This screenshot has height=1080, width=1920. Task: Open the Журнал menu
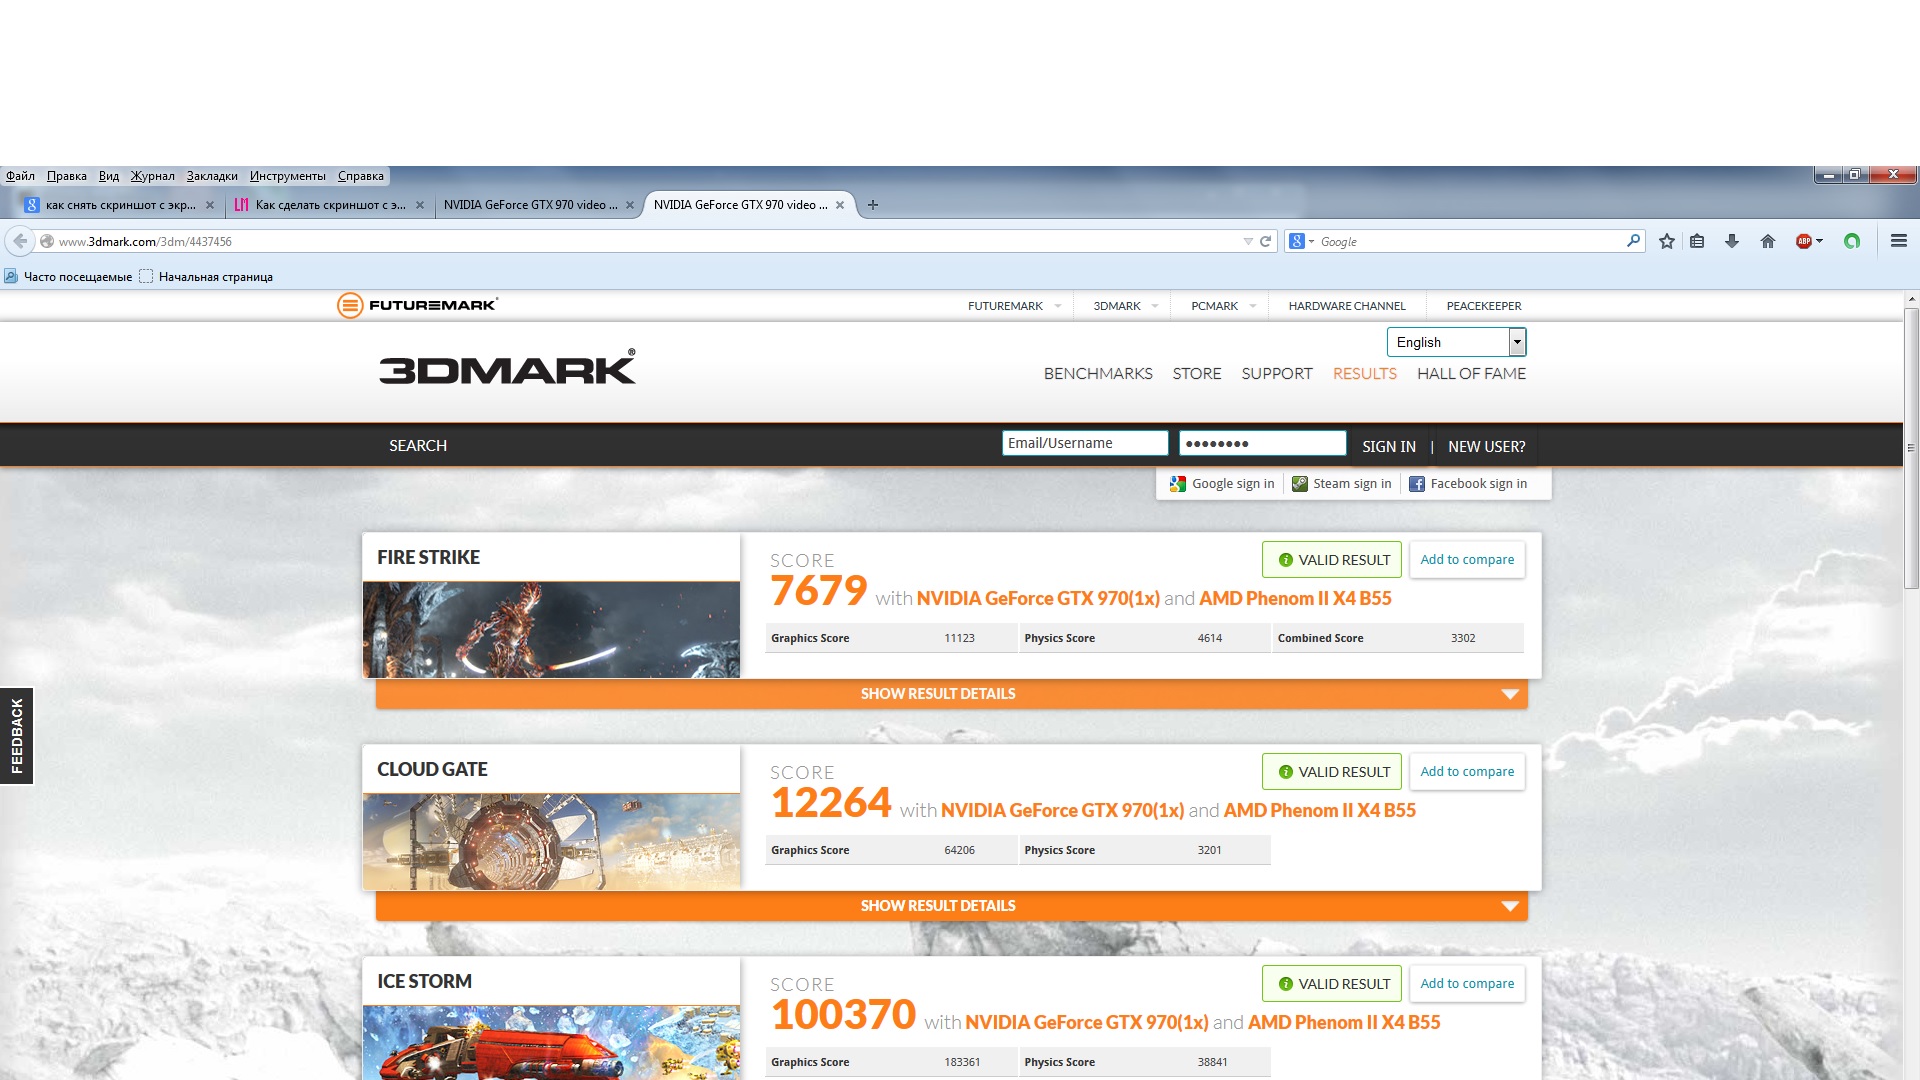click(152, 176)
